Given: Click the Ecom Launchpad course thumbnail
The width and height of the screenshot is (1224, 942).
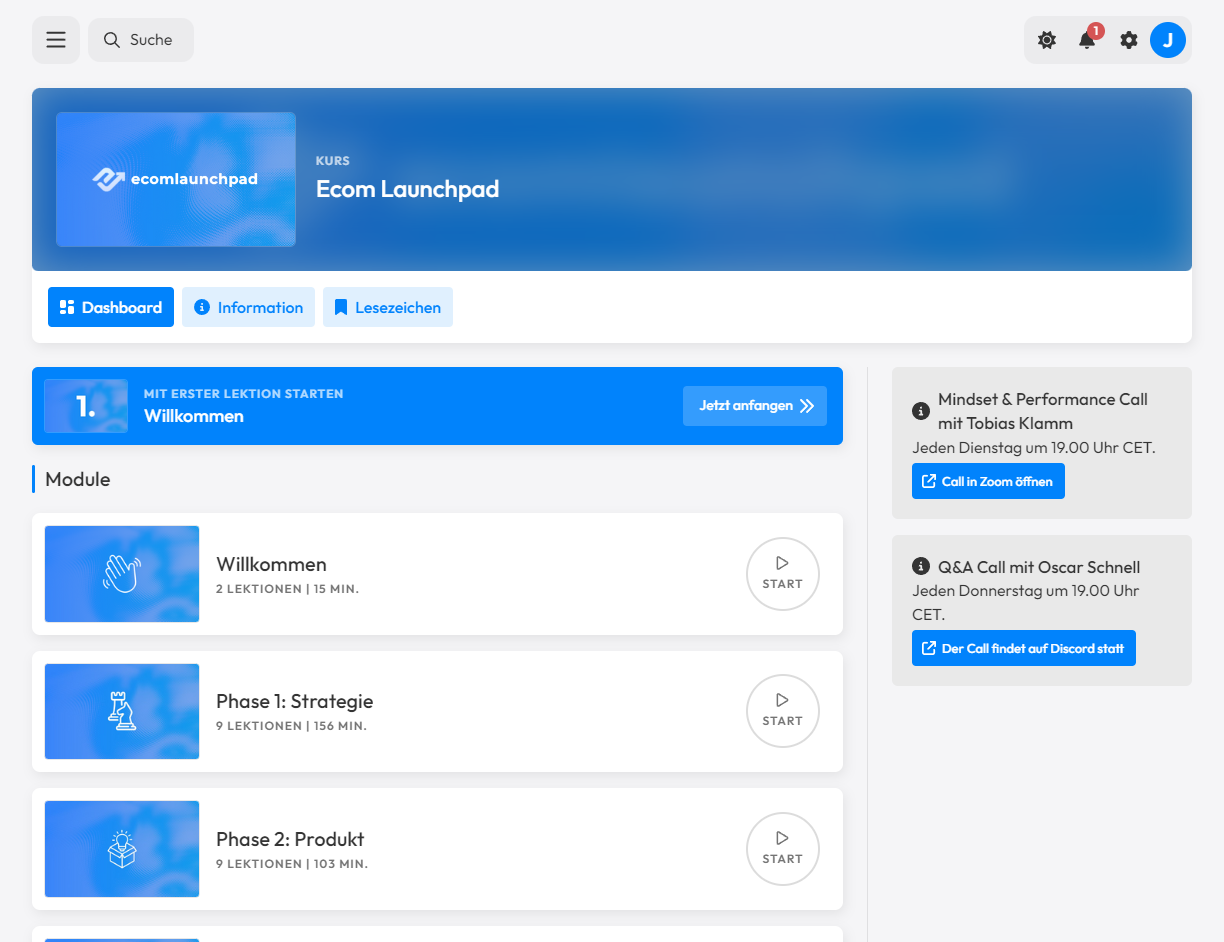Looking at the screenshot, I should [x=176, y=179].
